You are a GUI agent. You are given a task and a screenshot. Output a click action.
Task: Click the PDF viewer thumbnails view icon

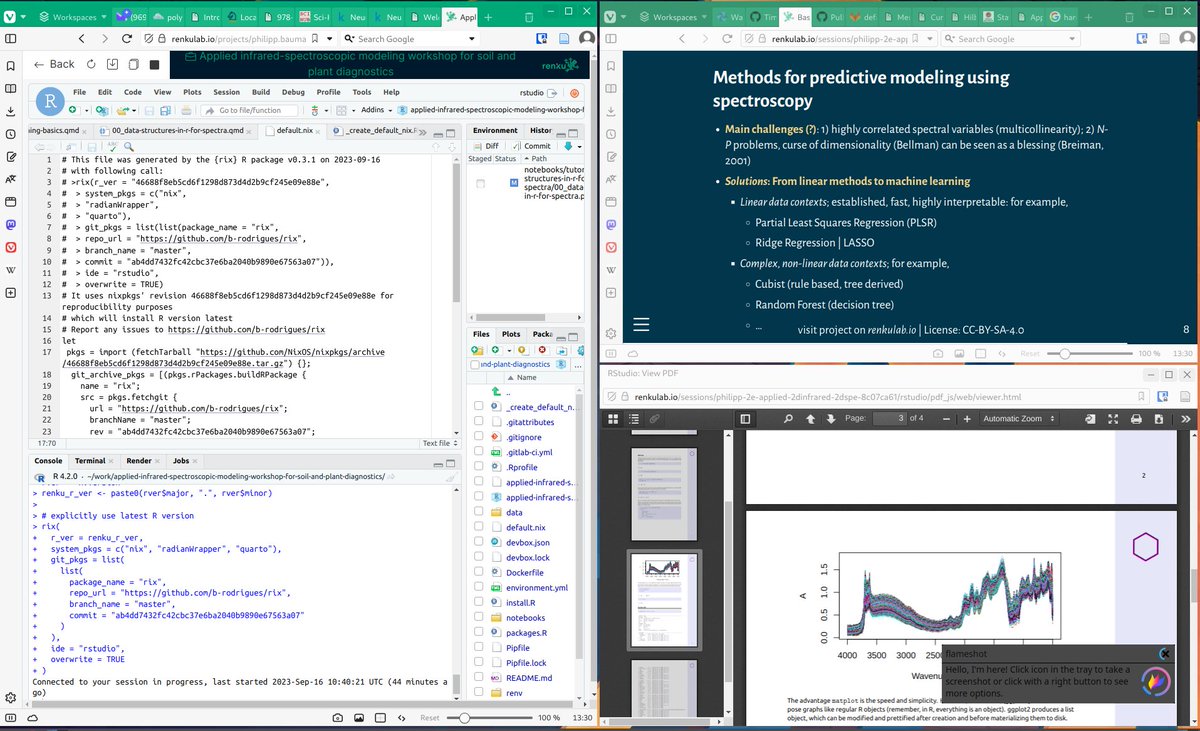coord(613,419)
